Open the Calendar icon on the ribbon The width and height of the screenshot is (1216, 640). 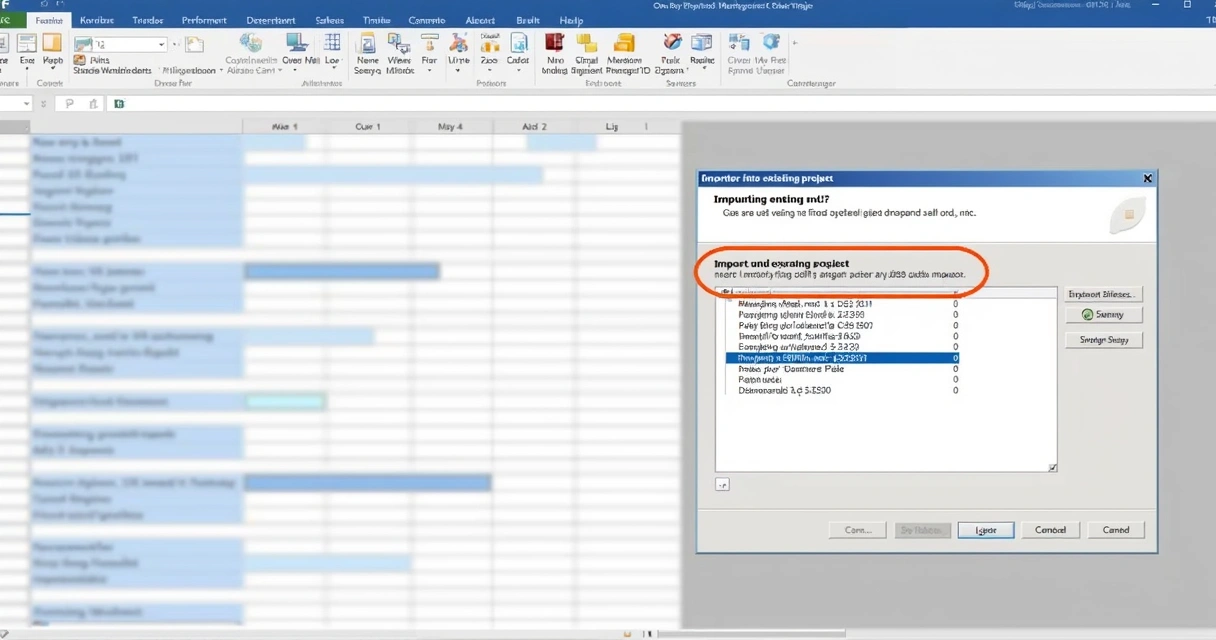coord(518,46)
